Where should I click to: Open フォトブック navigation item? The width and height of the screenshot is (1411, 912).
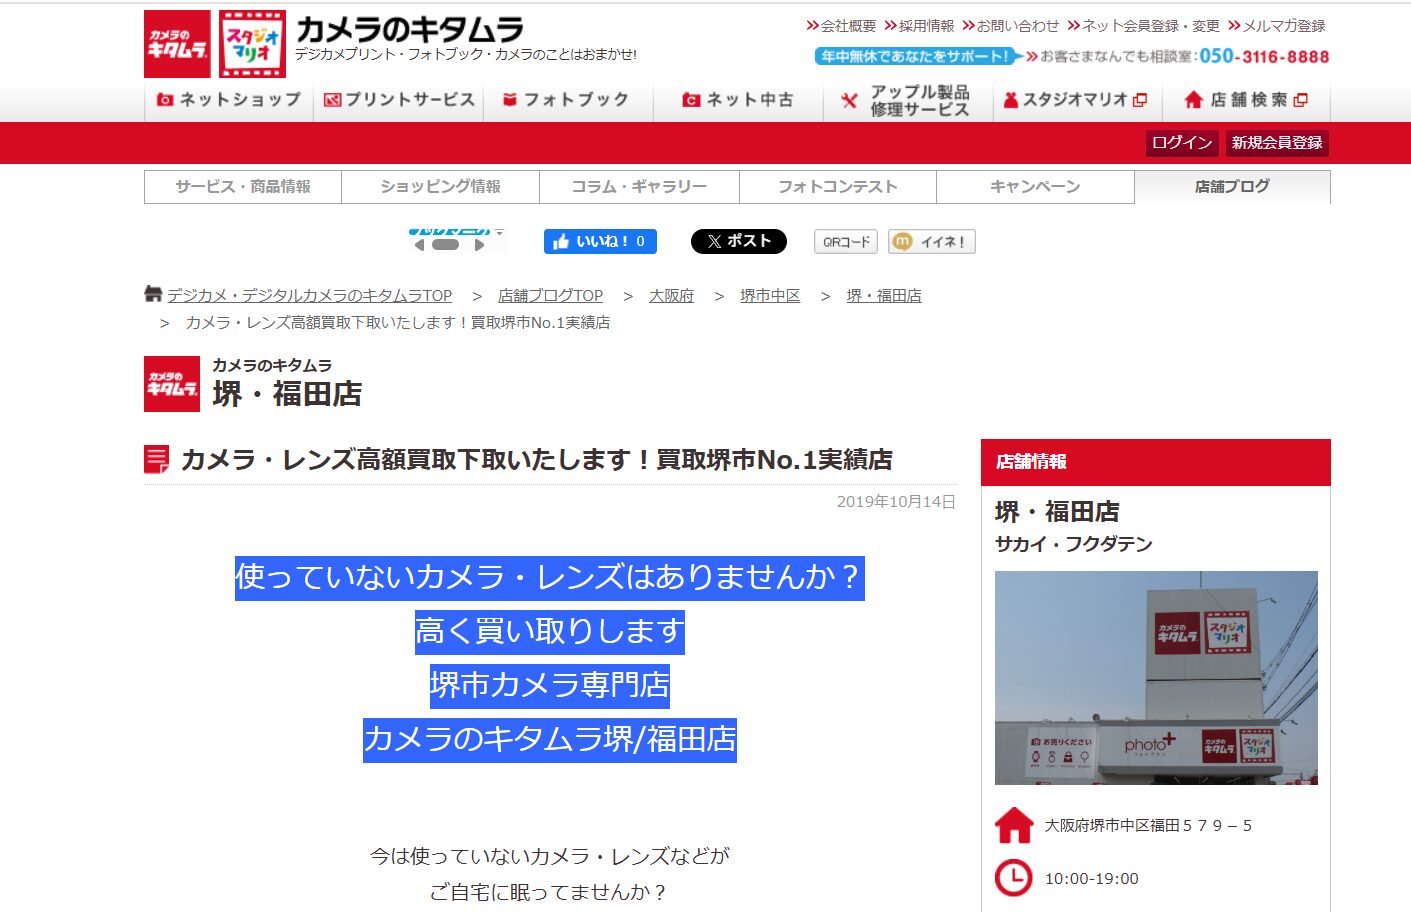tap(568, 100)
